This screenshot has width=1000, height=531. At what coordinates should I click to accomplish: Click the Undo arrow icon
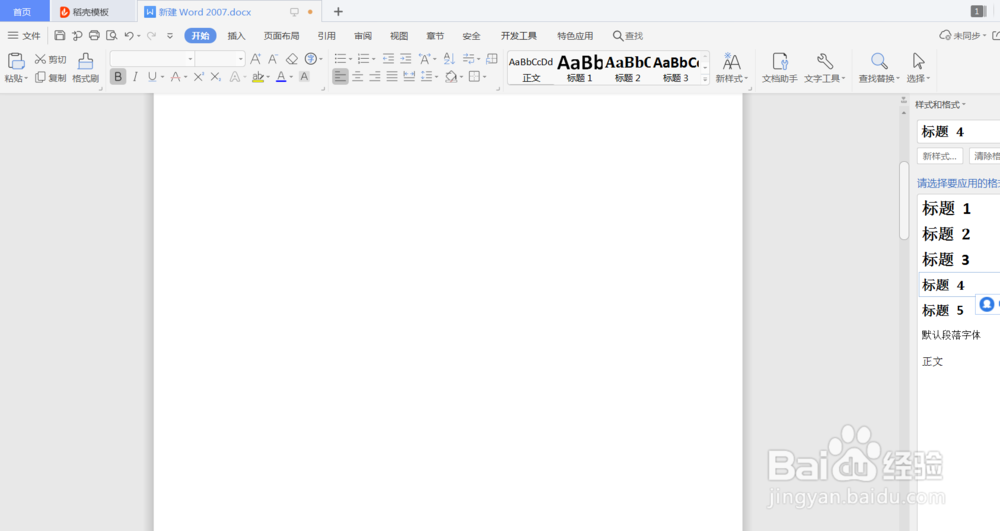129,36
